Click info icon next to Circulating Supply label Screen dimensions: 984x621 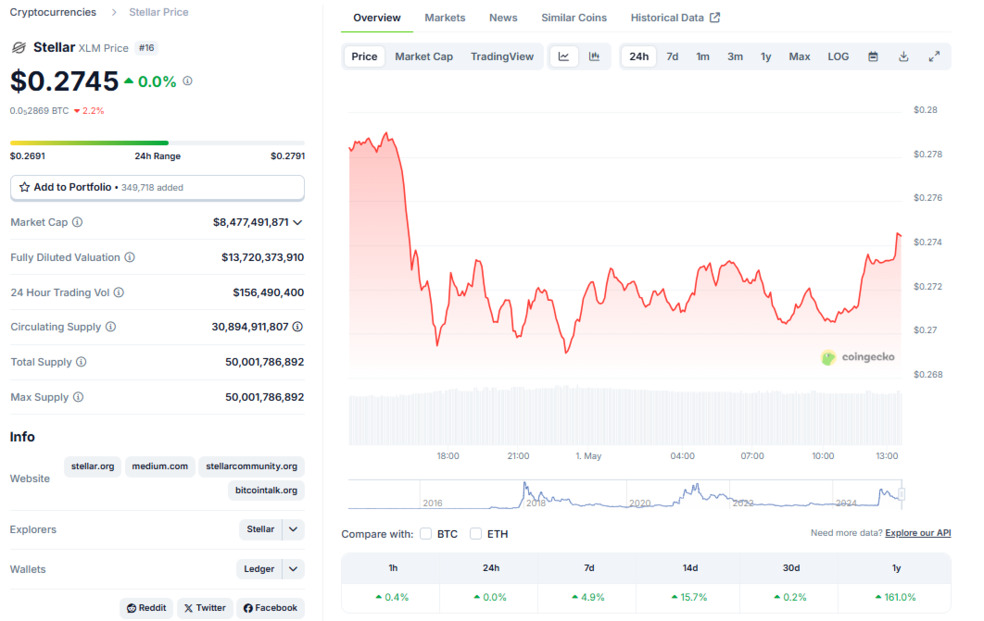110,327
